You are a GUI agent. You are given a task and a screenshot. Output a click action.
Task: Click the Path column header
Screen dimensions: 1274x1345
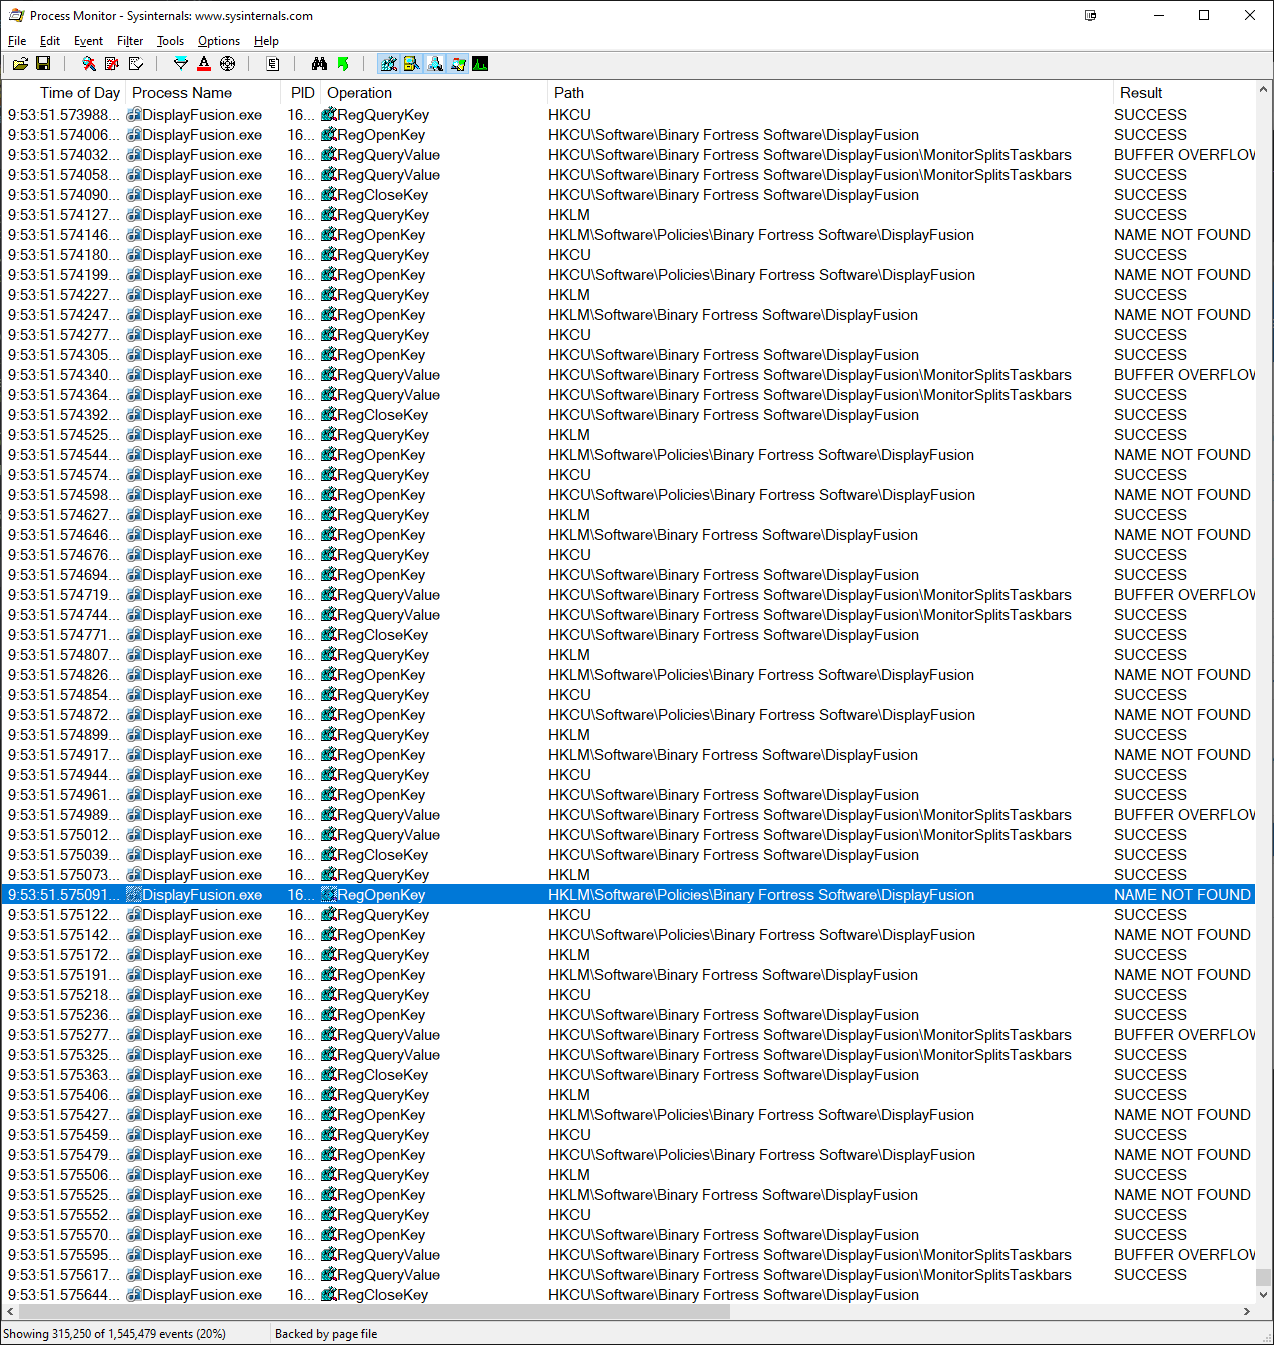(x=569, y=93)
